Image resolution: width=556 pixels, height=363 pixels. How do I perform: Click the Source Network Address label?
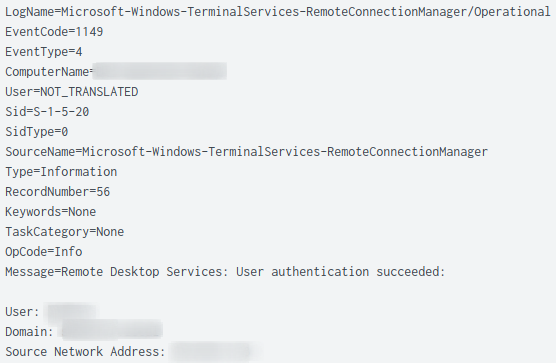pos(85,352)
